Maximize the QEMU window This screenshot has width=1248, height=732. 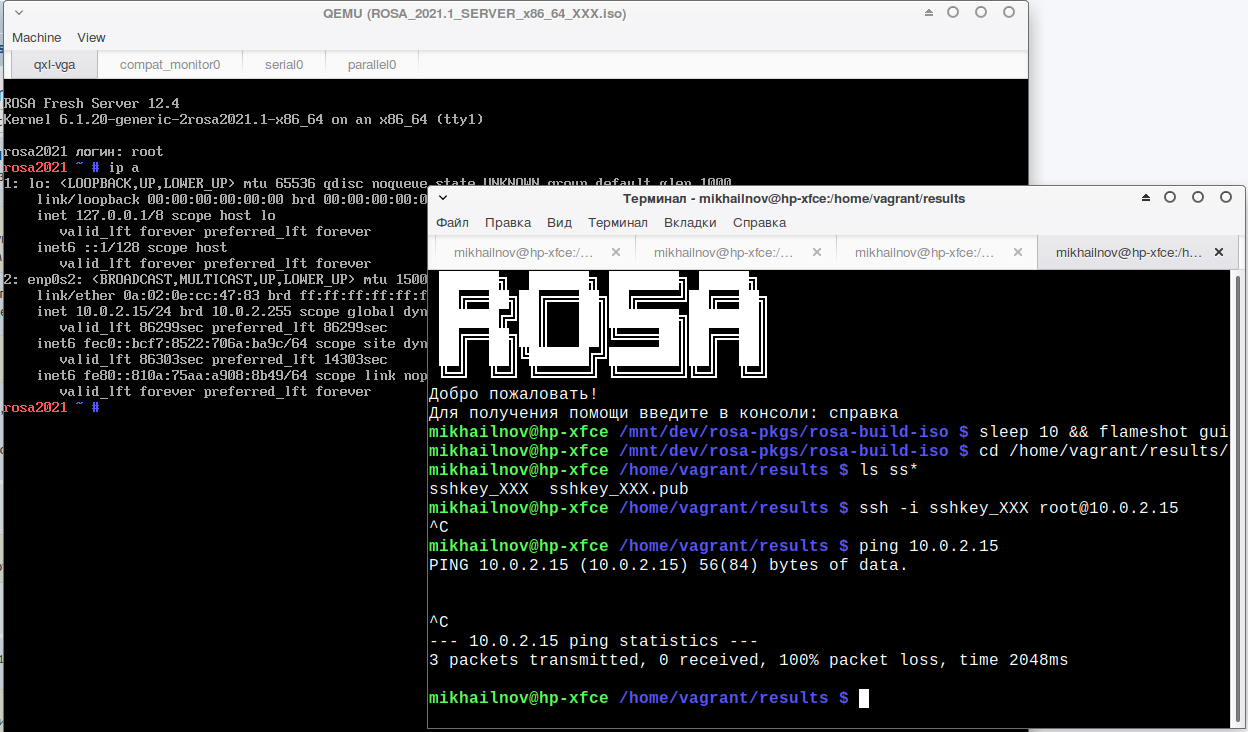[x=981, y=13]
